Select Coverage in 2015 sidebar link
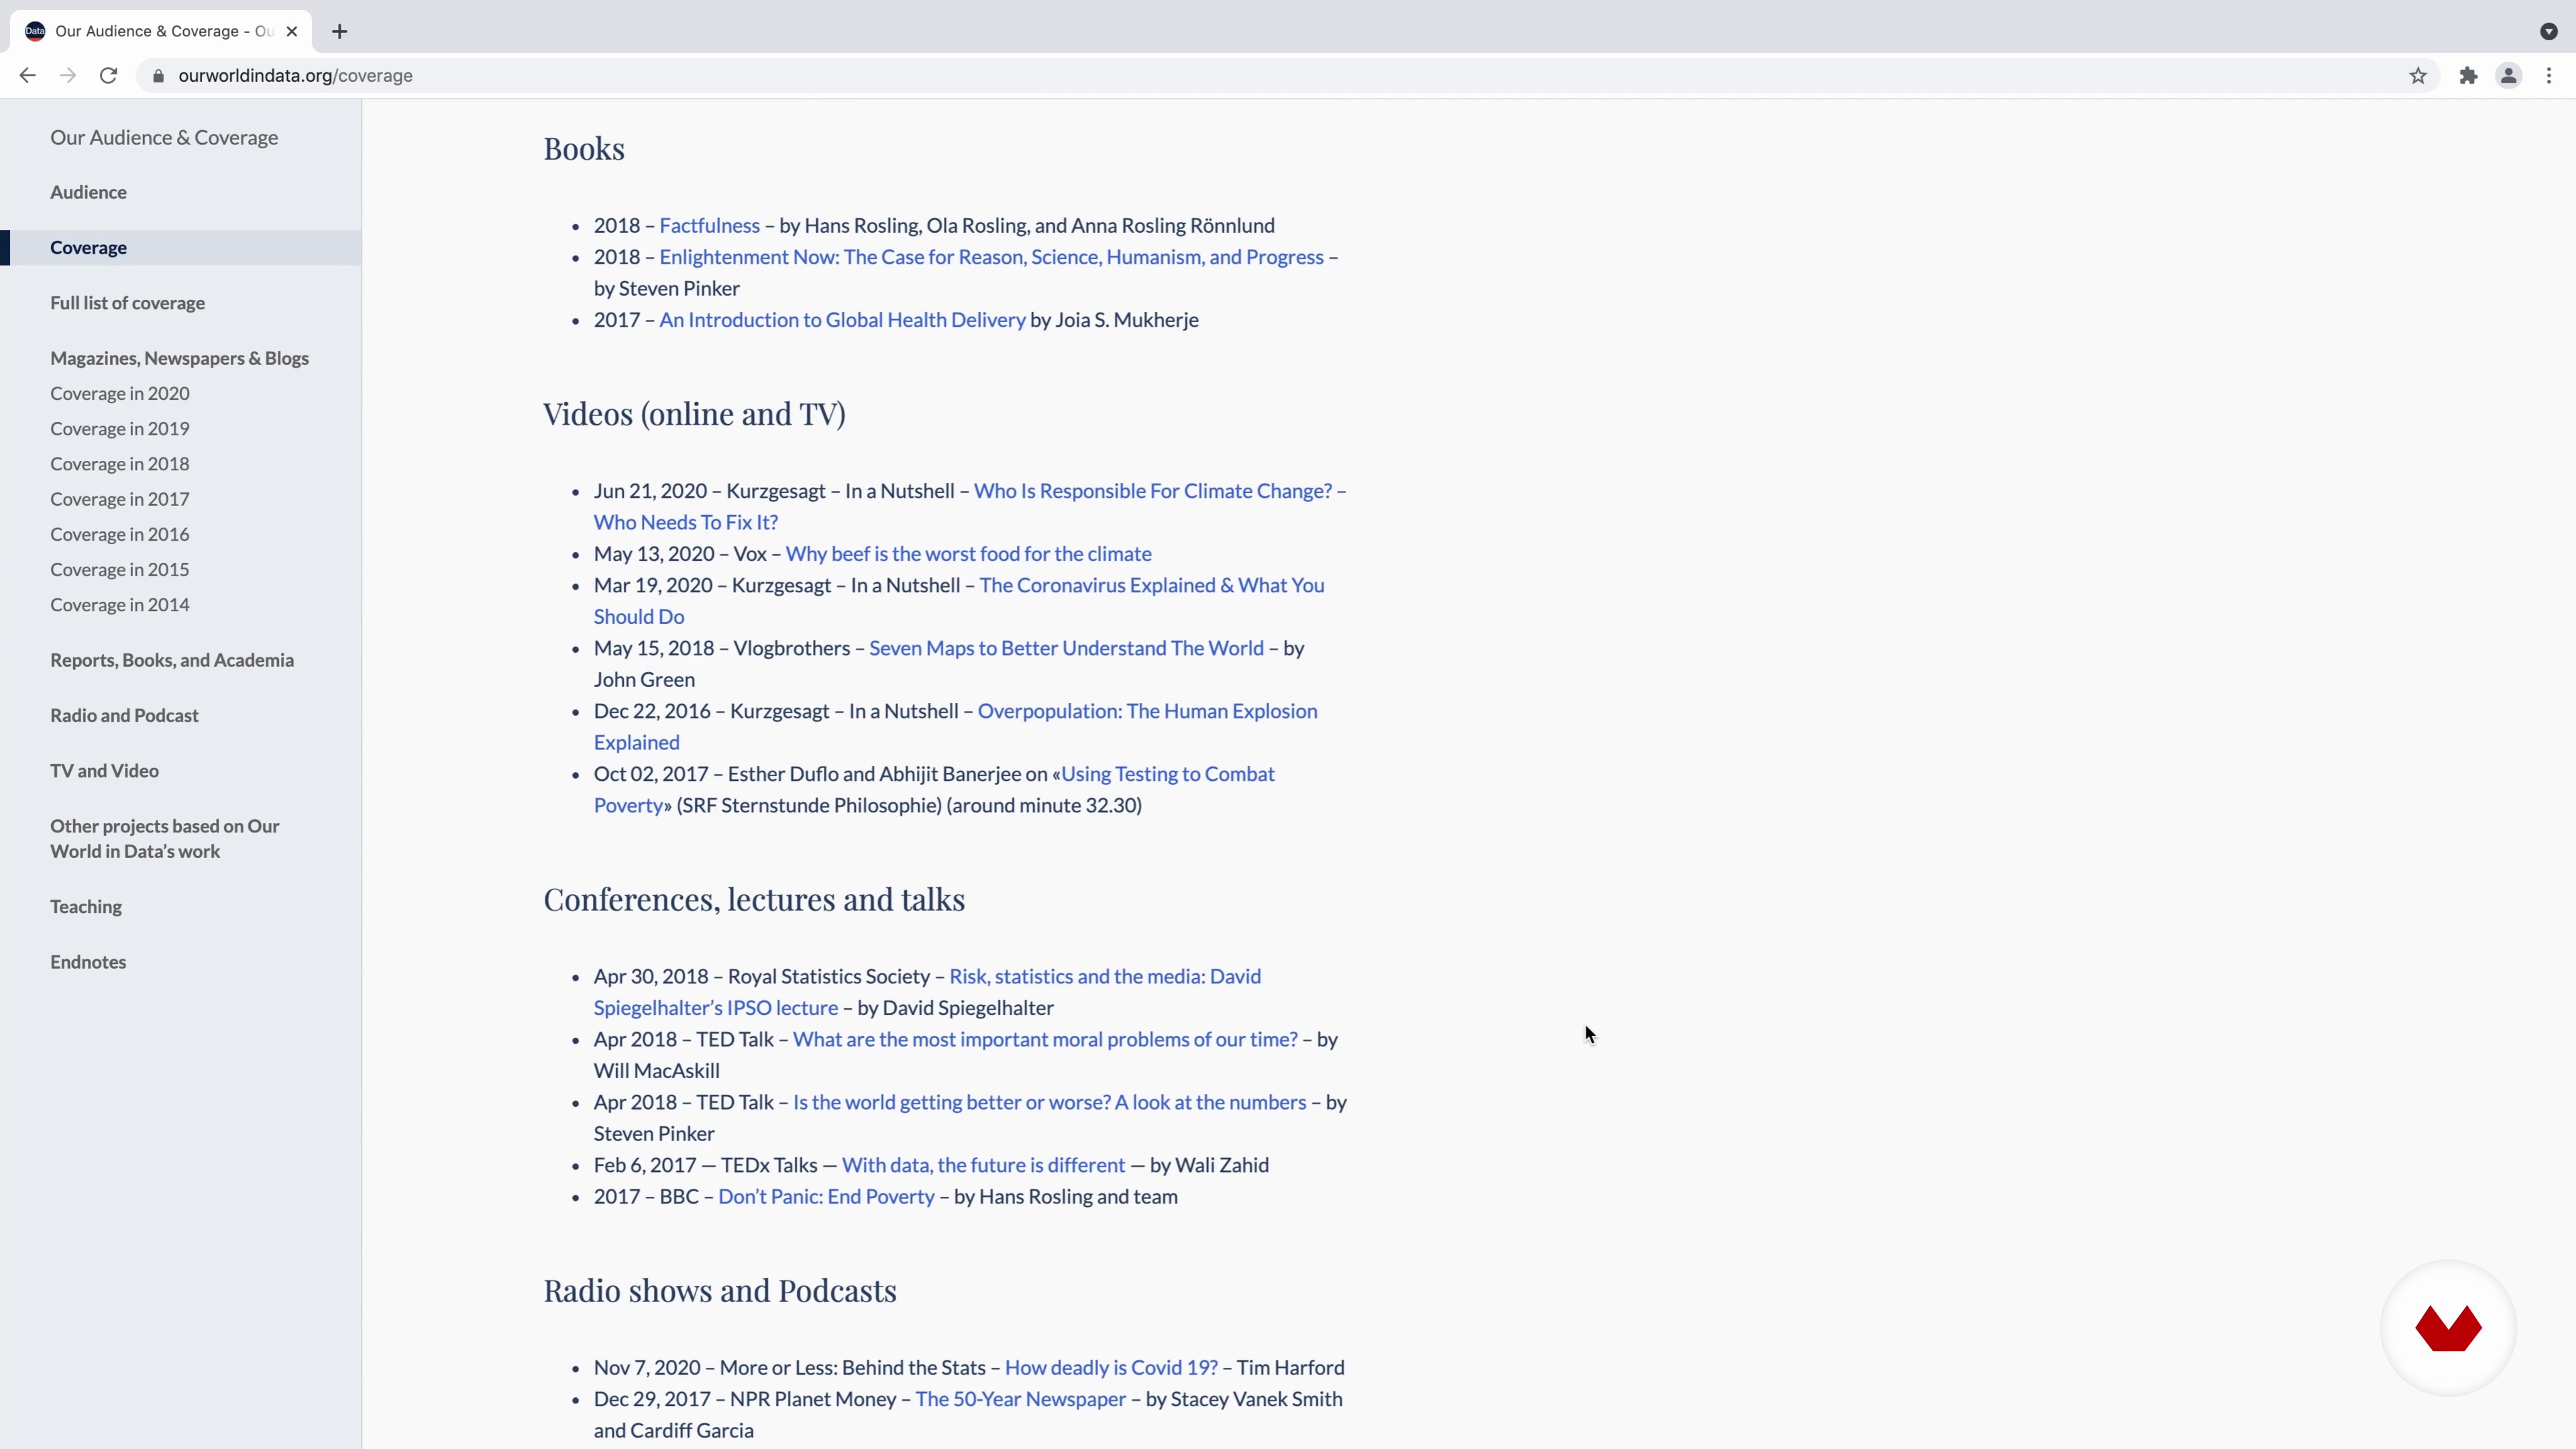Viewport: 2576px width, 1449px height. (x=120, y=569)
